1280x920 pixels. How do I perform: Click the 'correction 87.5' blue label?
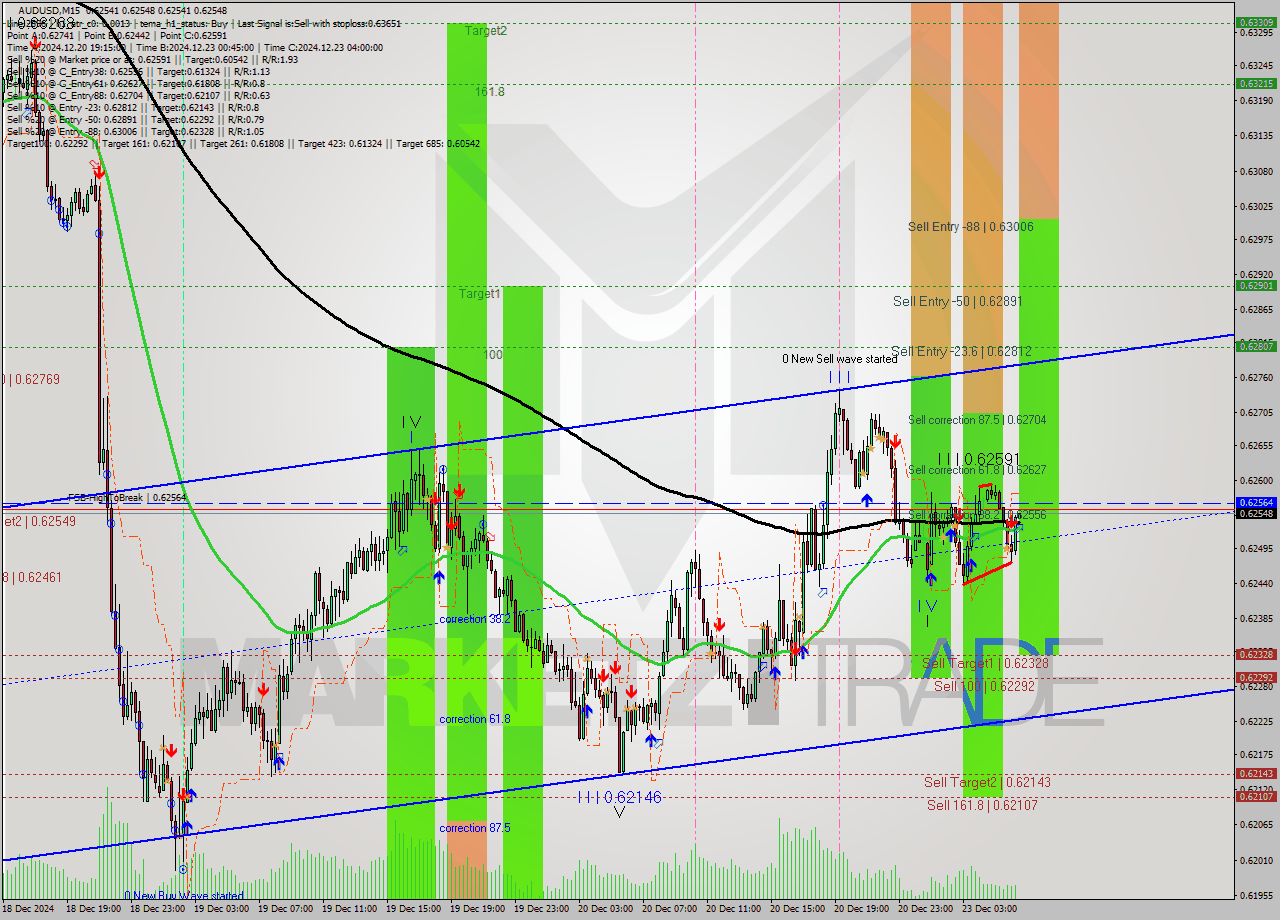click(x=475, y=828)
